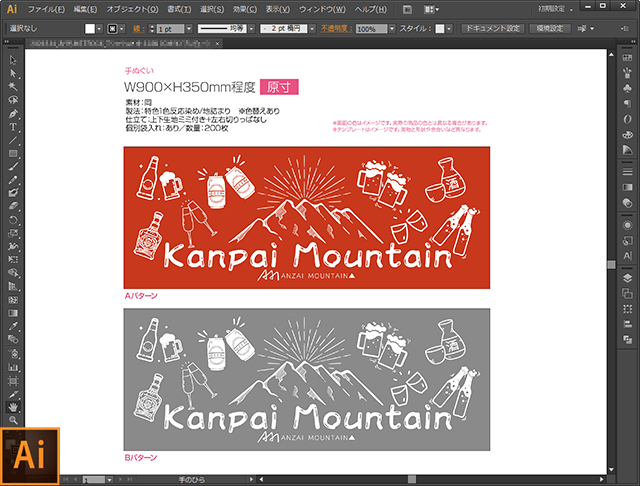Open the ウィンドウ menu
Viewport: 640px width, 486px height.
pos(322,9)
